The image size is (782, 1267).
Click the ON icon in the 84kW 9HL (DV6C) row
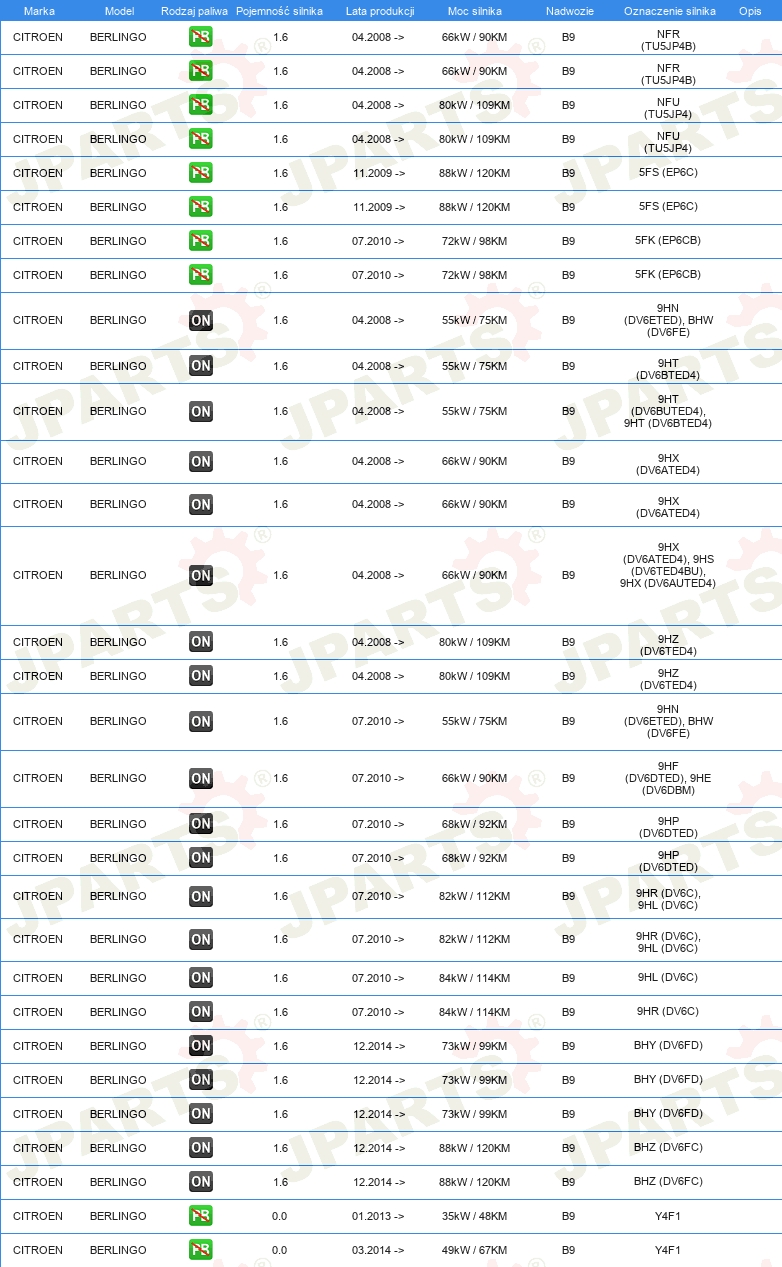(201, 978)
